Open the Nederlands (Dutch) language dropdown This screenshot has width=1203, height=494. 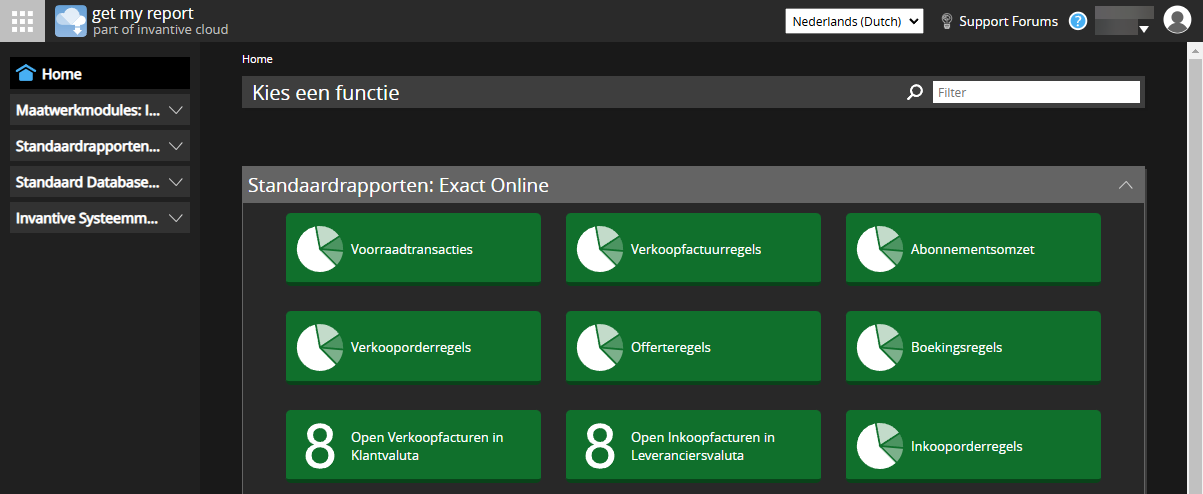click(854, 21)
